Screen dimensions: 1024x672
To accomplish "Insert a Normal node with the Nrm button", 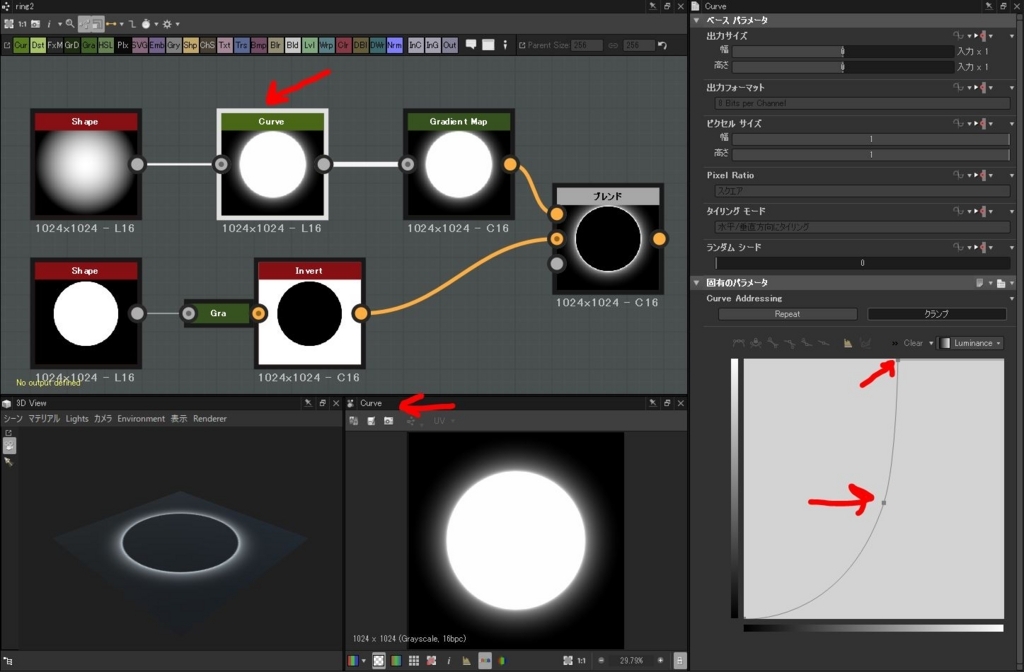I will click(x=394, y=45).
